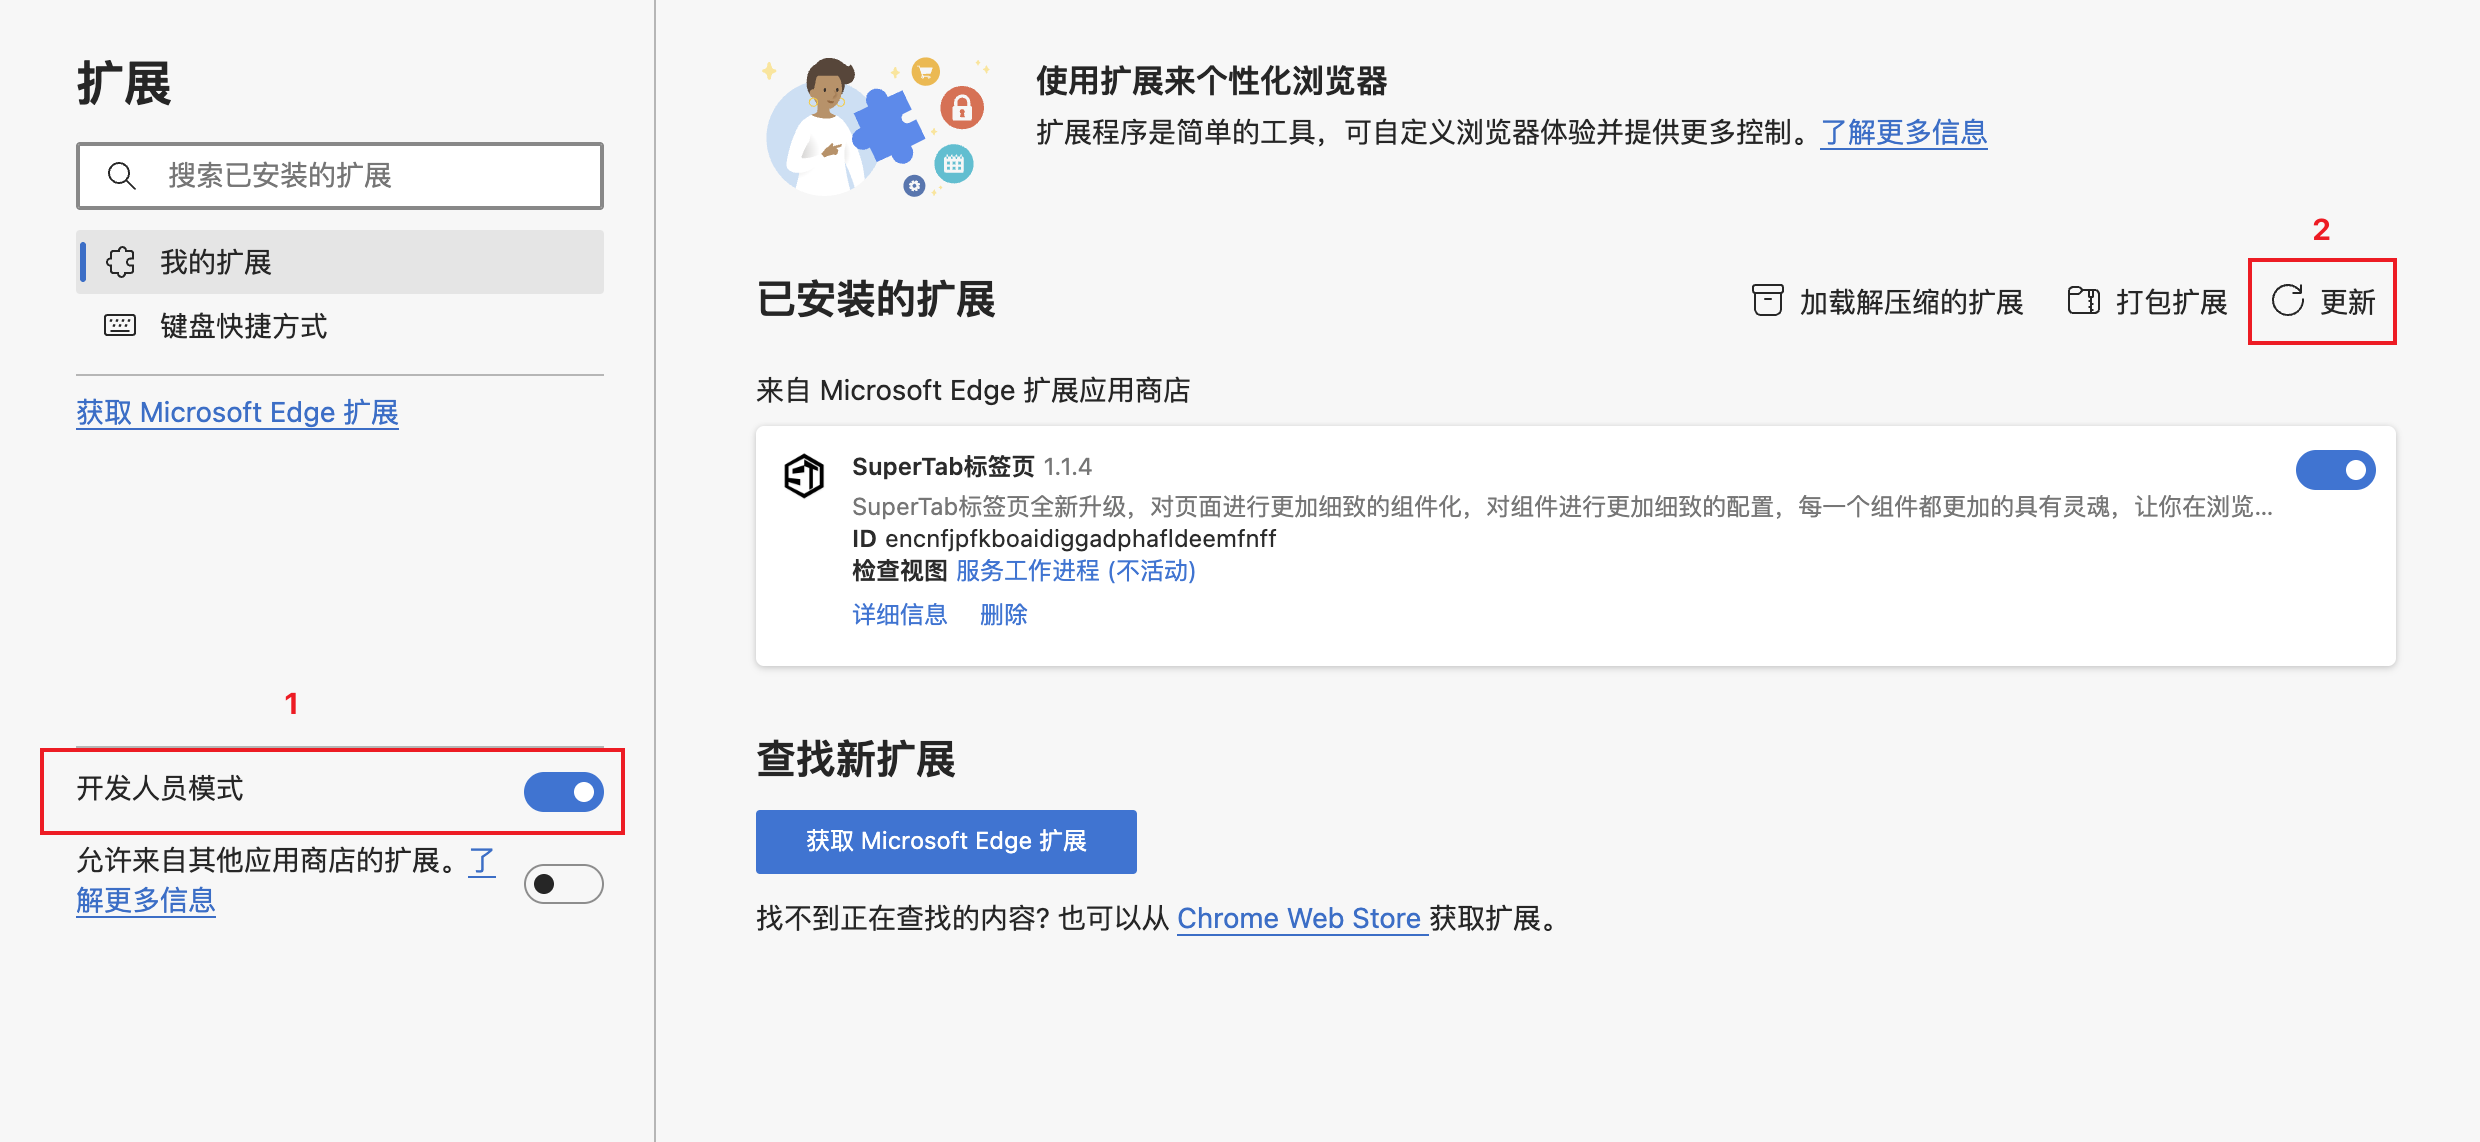This screenshot has height=1142, width=2480.
Task: Click the search magnifier icon
Action: [122, 175]
